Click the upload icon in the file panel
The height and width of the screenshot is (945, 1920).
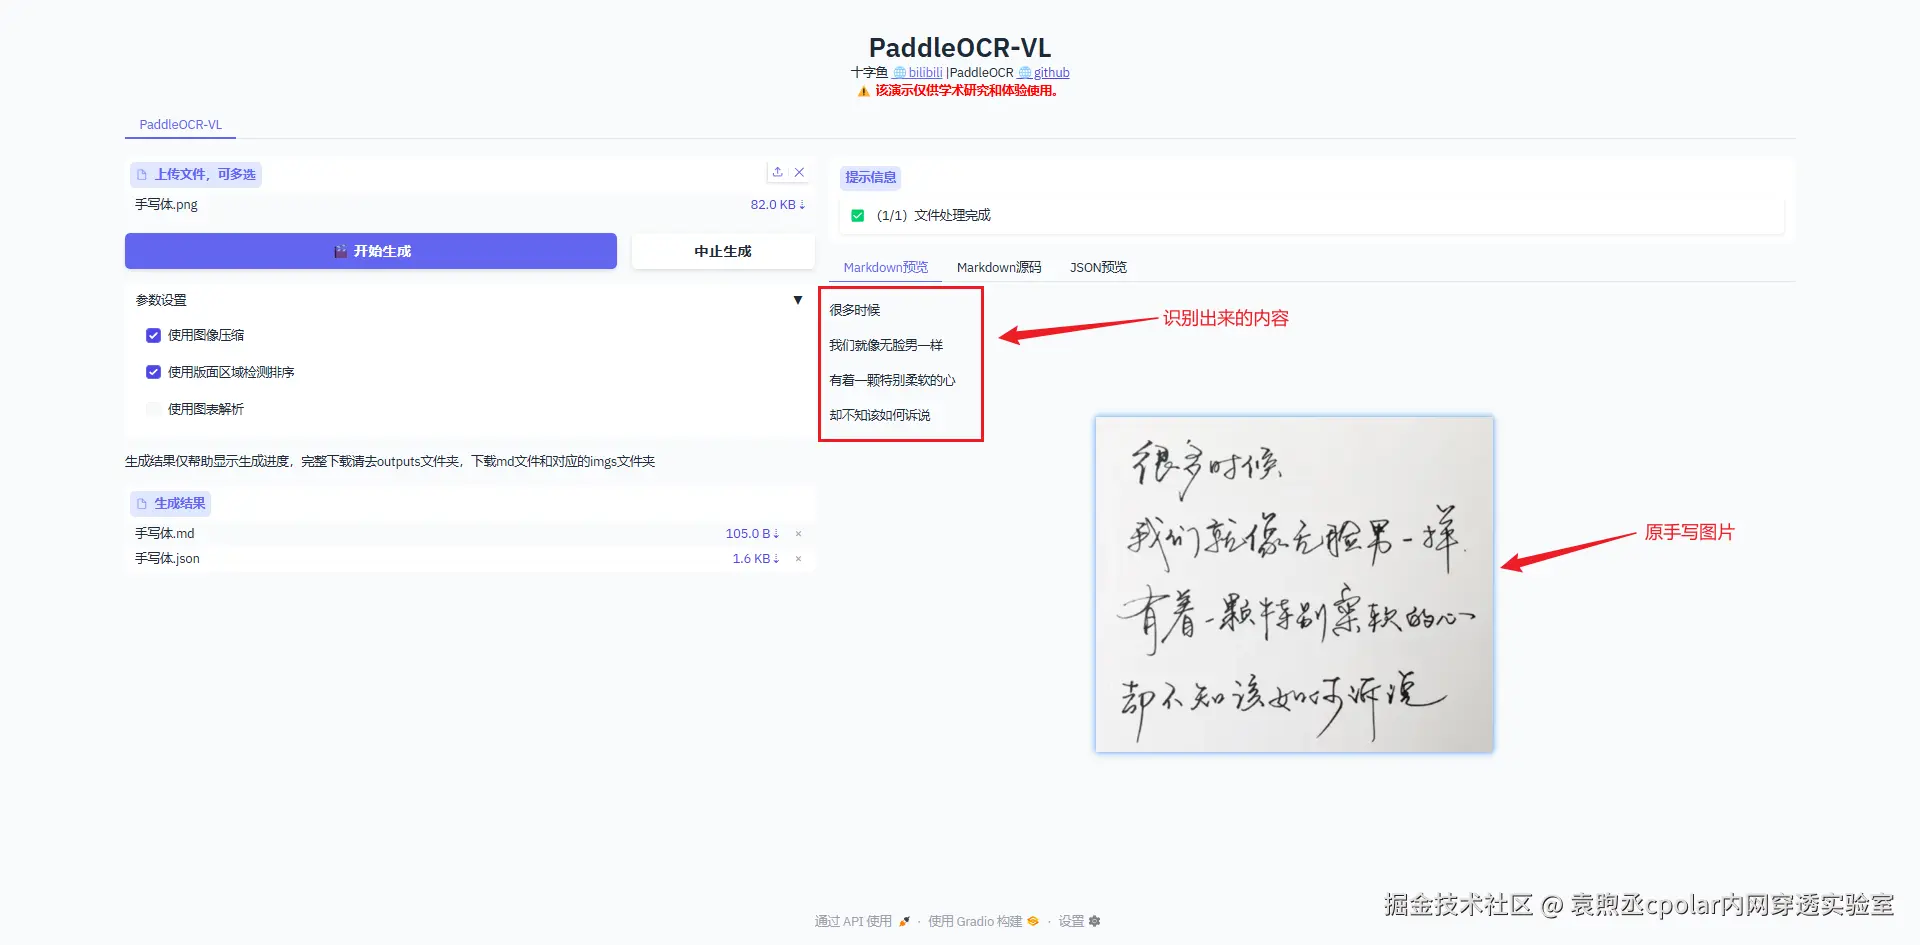777,172
